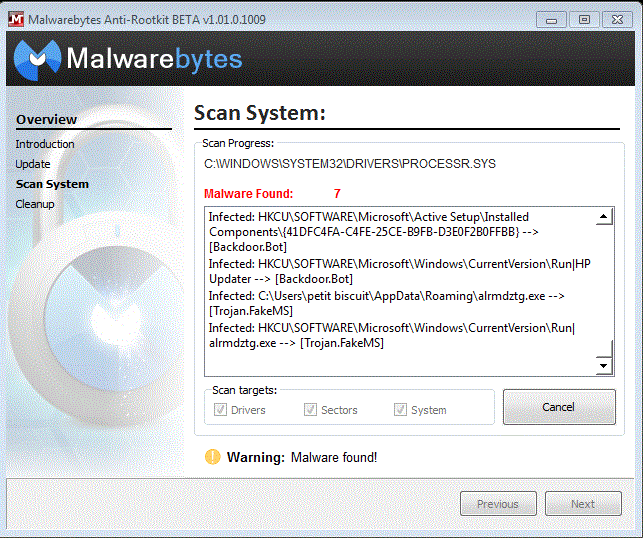This screenshot has width=643, height=538.
Task: Click the Malwarebytes logo in the header banner
Action: 128,59
